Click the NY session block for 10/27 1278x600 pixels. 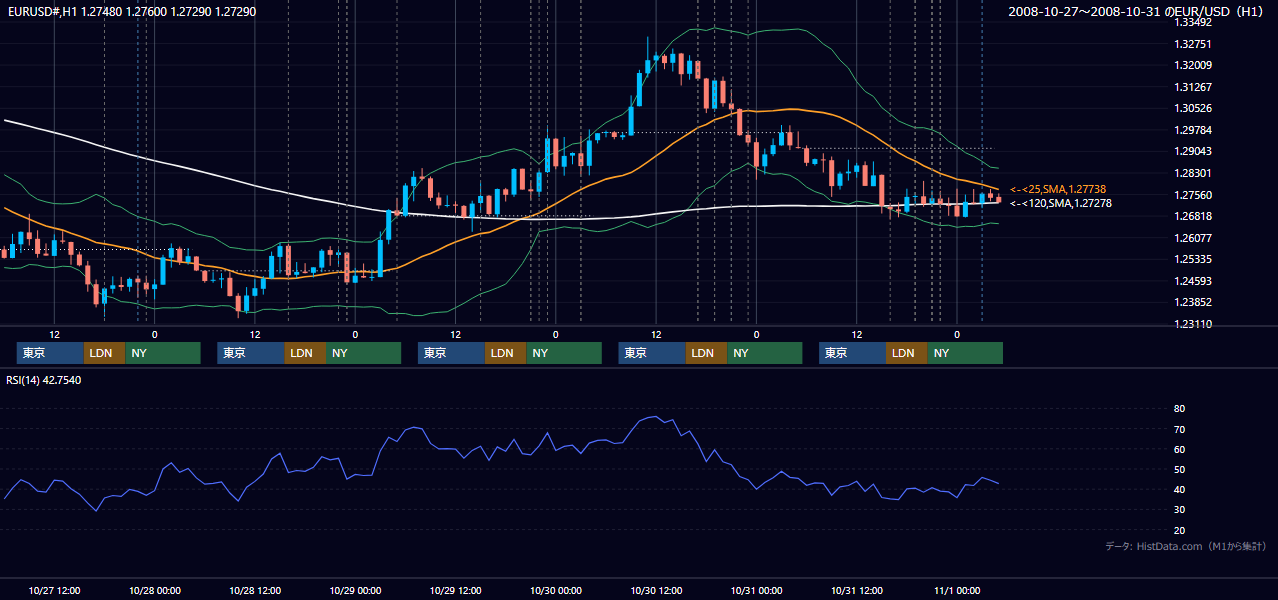pos(163,353)
